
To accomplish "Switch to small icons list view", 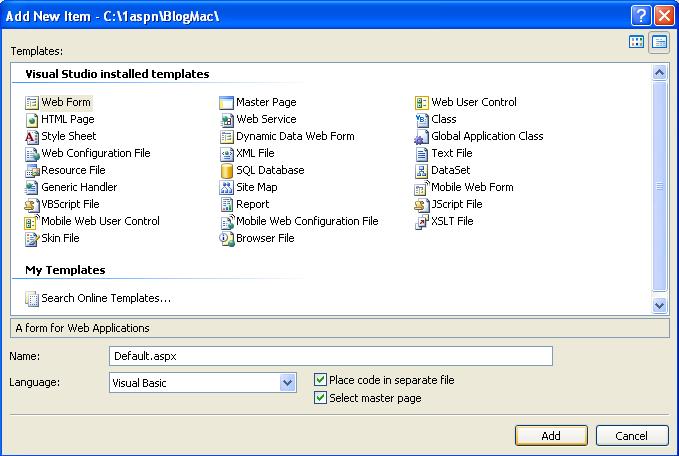I will click(x=659, y=42).
